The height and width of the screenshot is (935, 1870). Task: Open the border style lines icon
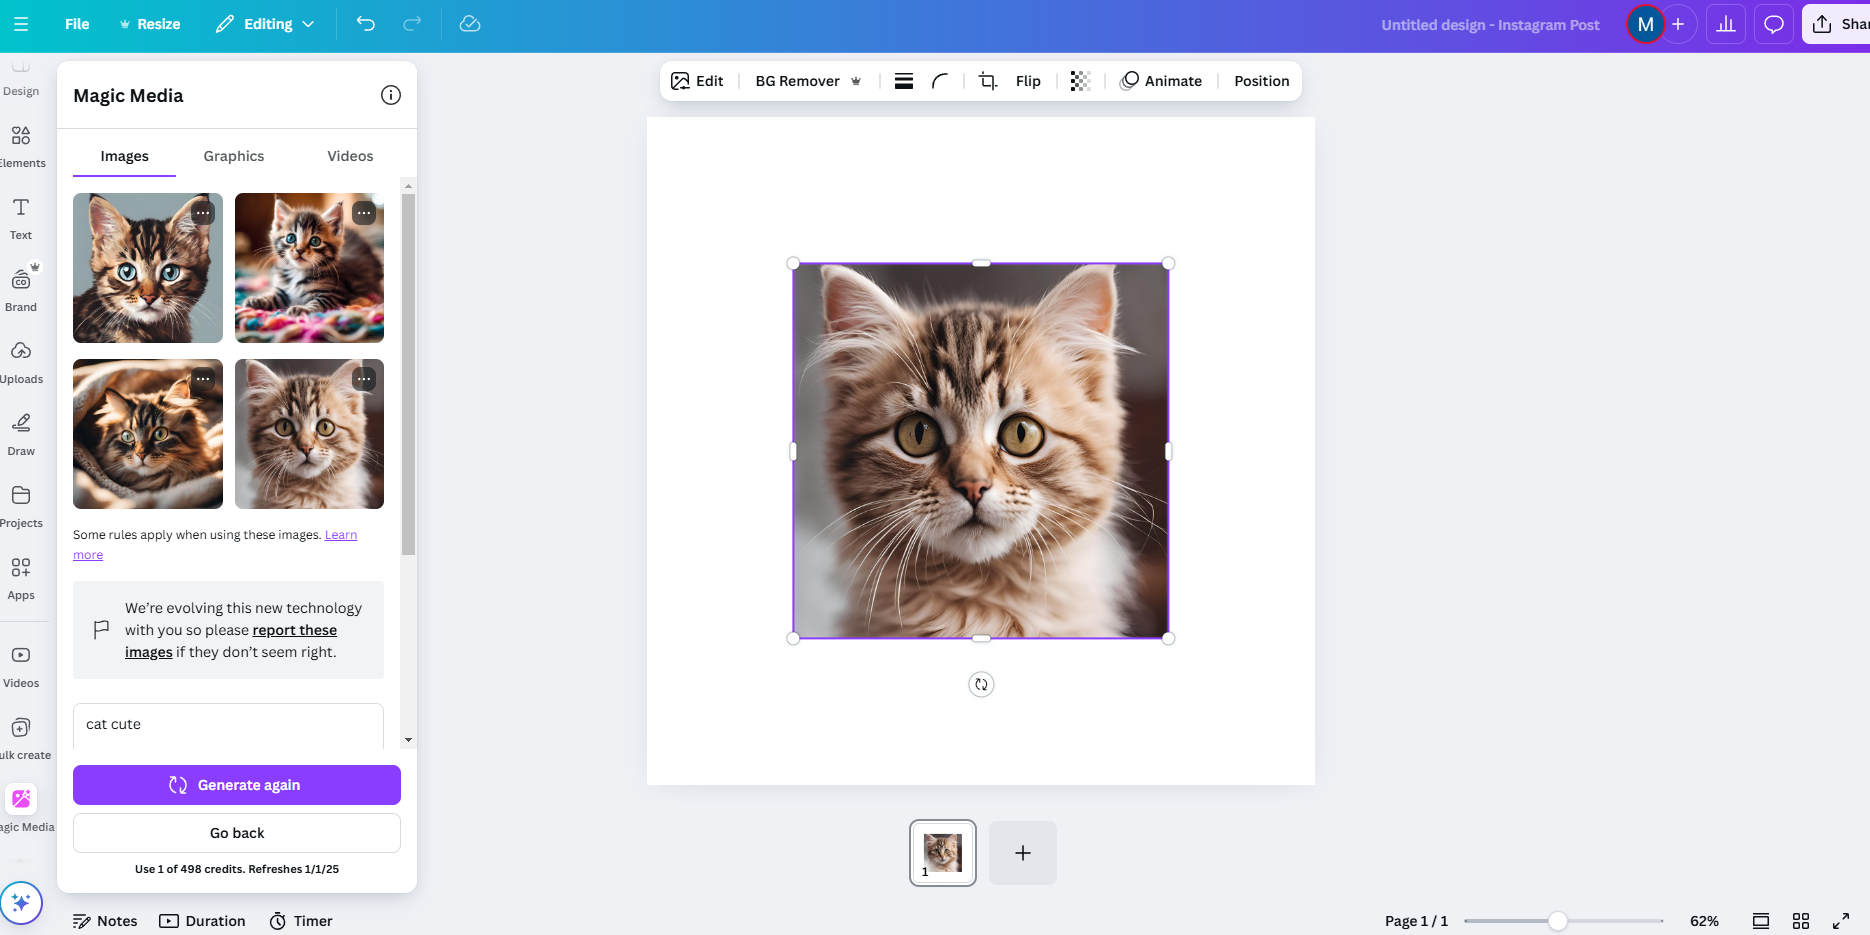(x=904, y=81)
